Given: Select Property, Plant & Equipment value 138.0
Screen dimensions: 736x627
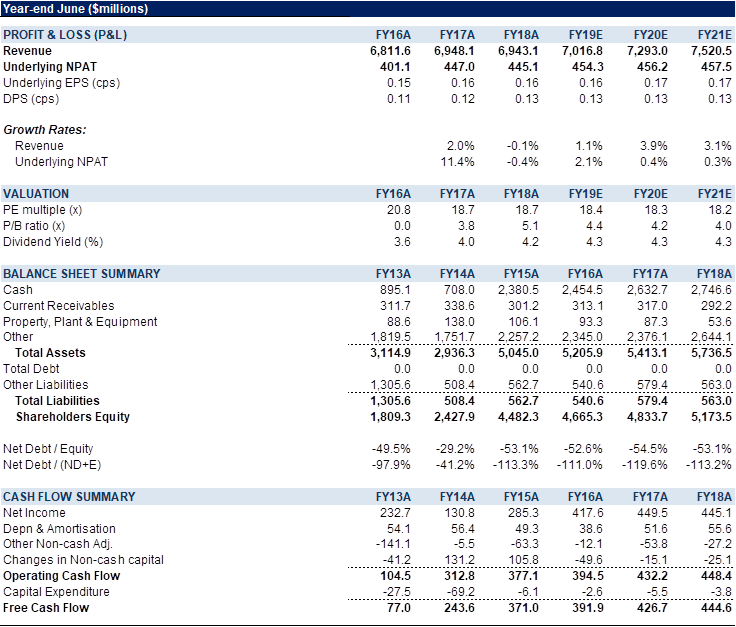Looking at the screenshot, I should pyautogui.click(x=459, y=322).
